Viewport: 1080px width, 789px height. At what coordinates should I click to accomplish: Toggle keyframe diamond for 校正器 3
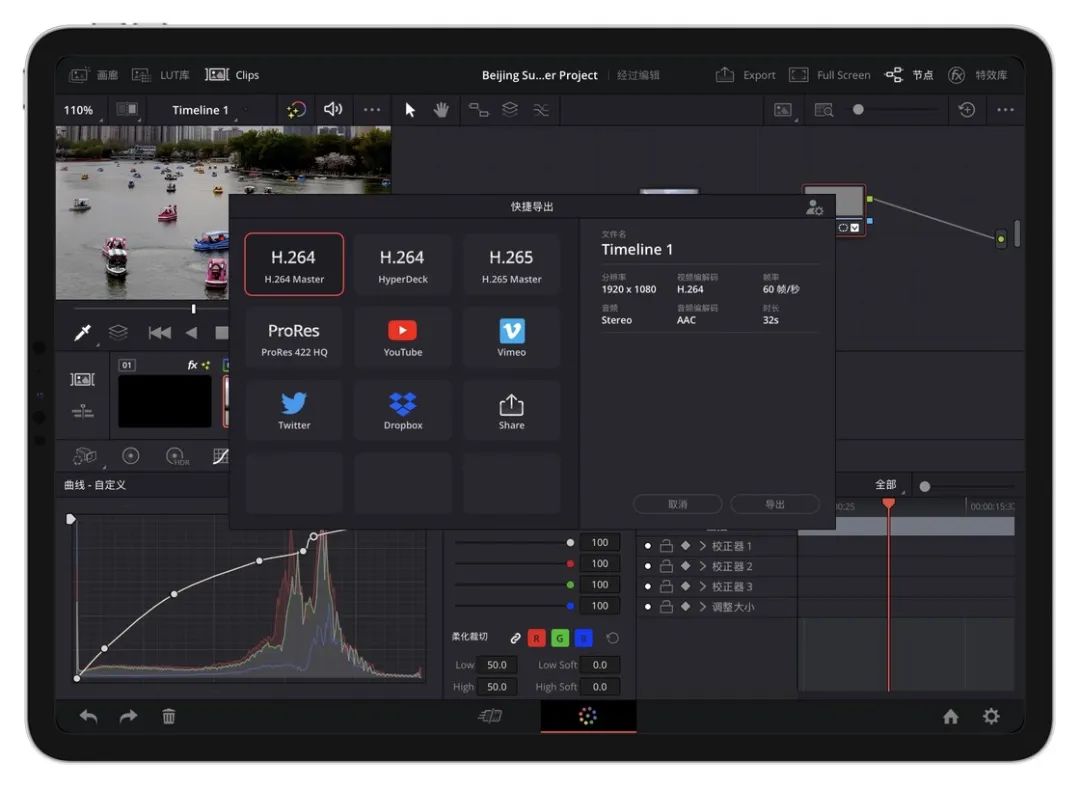[x=685, y=587]
